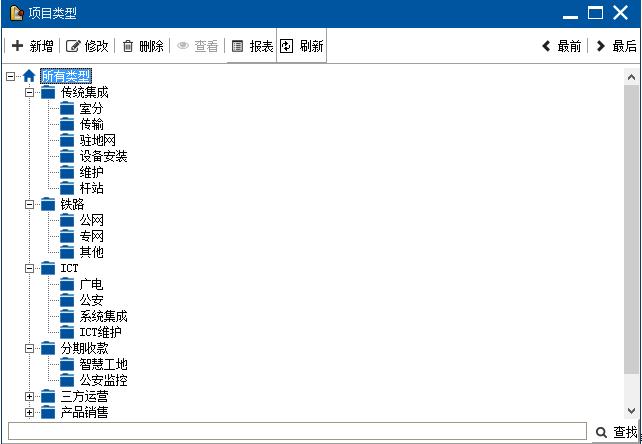The width and height of the screenshot is (642, 444).
Task: Select the 系统集成 tree item
Action: pyautogui.click(x=103, y=316)
